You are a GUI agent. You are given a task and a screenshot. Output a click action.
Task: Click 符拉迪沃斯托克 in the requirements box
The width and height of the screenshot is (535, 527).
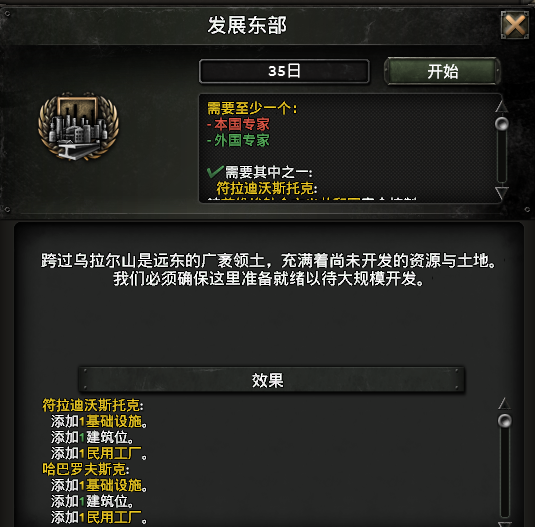click(265, 188)
